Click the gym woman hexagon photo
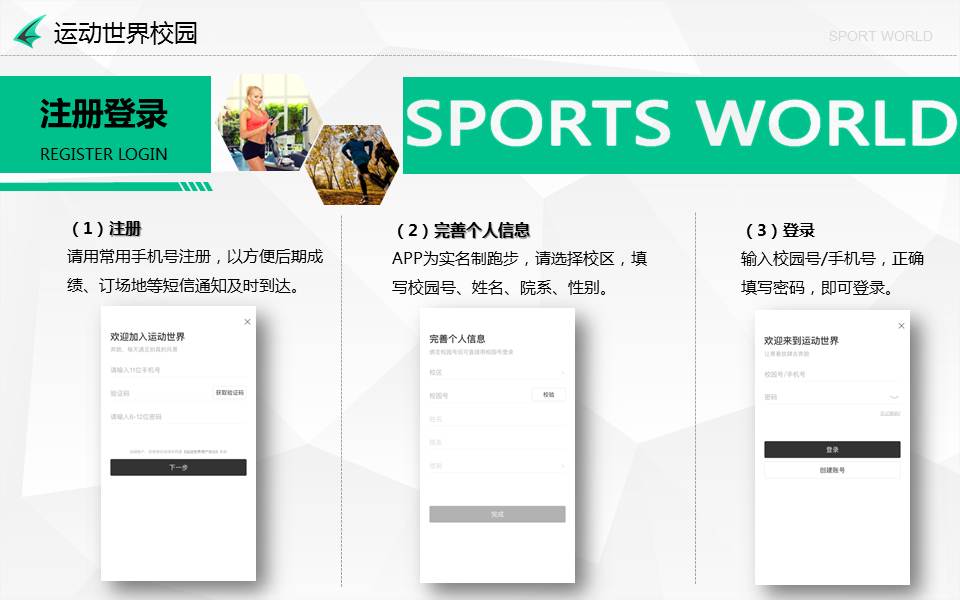Viewport: 960px width, 600px height. pyautogui.click(x=263, y=122)
